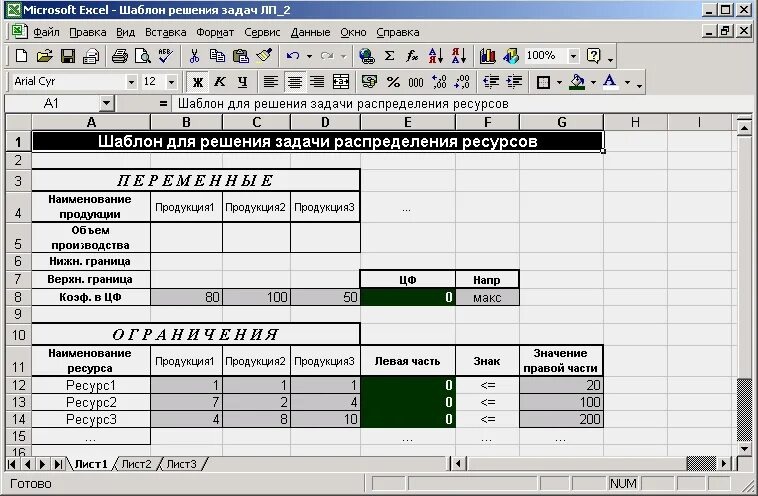Viewport: 758px width, 496px height.
Task: Undo the last action
Action: pyautogui.click(x=293, y=56)
